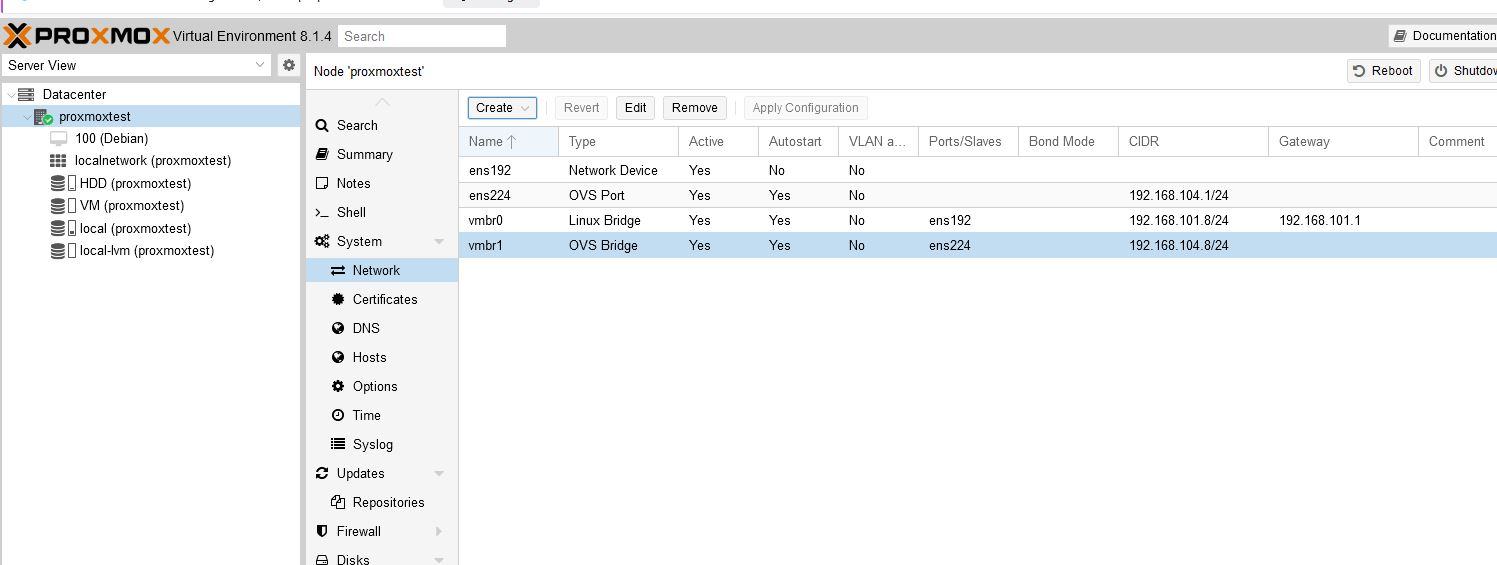Click the proxmoxtest node icon
This screenshot has width=1497, height=565.
coord(43,116)
